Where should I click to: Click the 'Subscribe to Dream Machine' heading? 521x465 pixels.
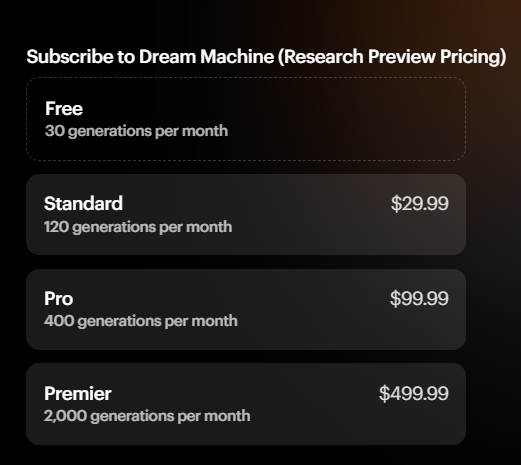click(x=150, y=56)
